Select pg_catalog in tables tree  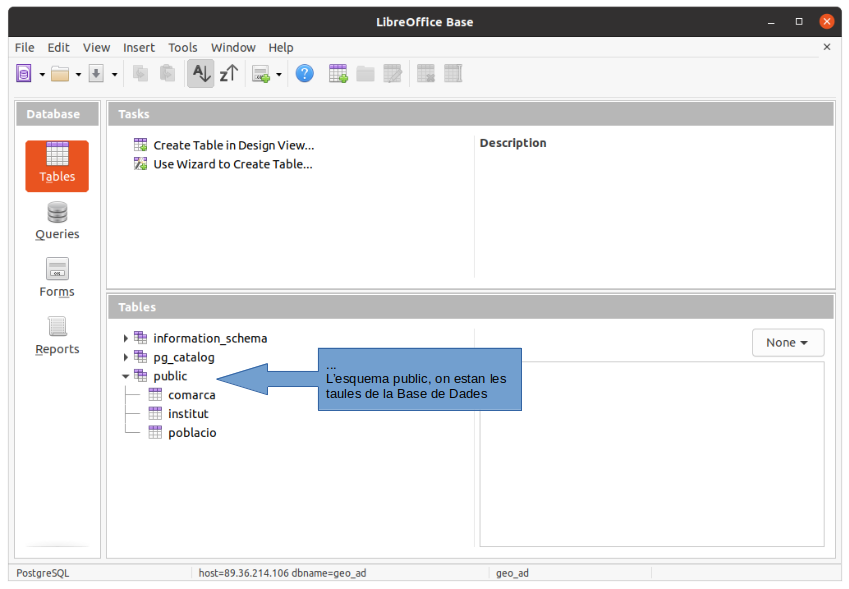[184, 357]
